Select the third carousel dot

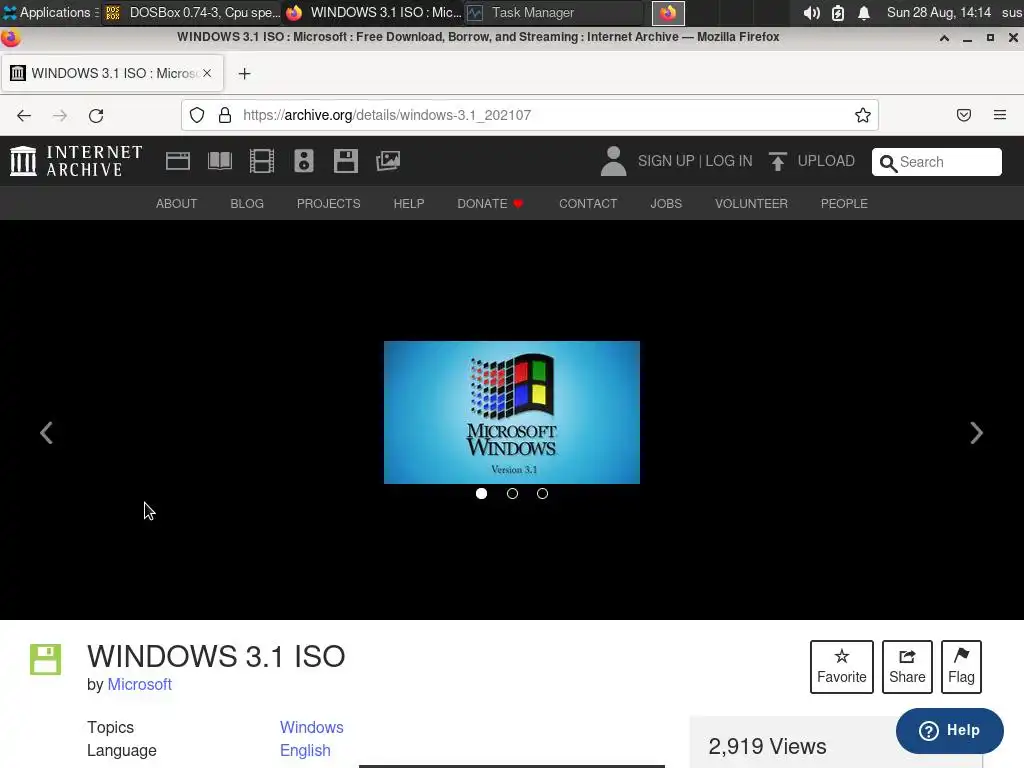[542, 494]
